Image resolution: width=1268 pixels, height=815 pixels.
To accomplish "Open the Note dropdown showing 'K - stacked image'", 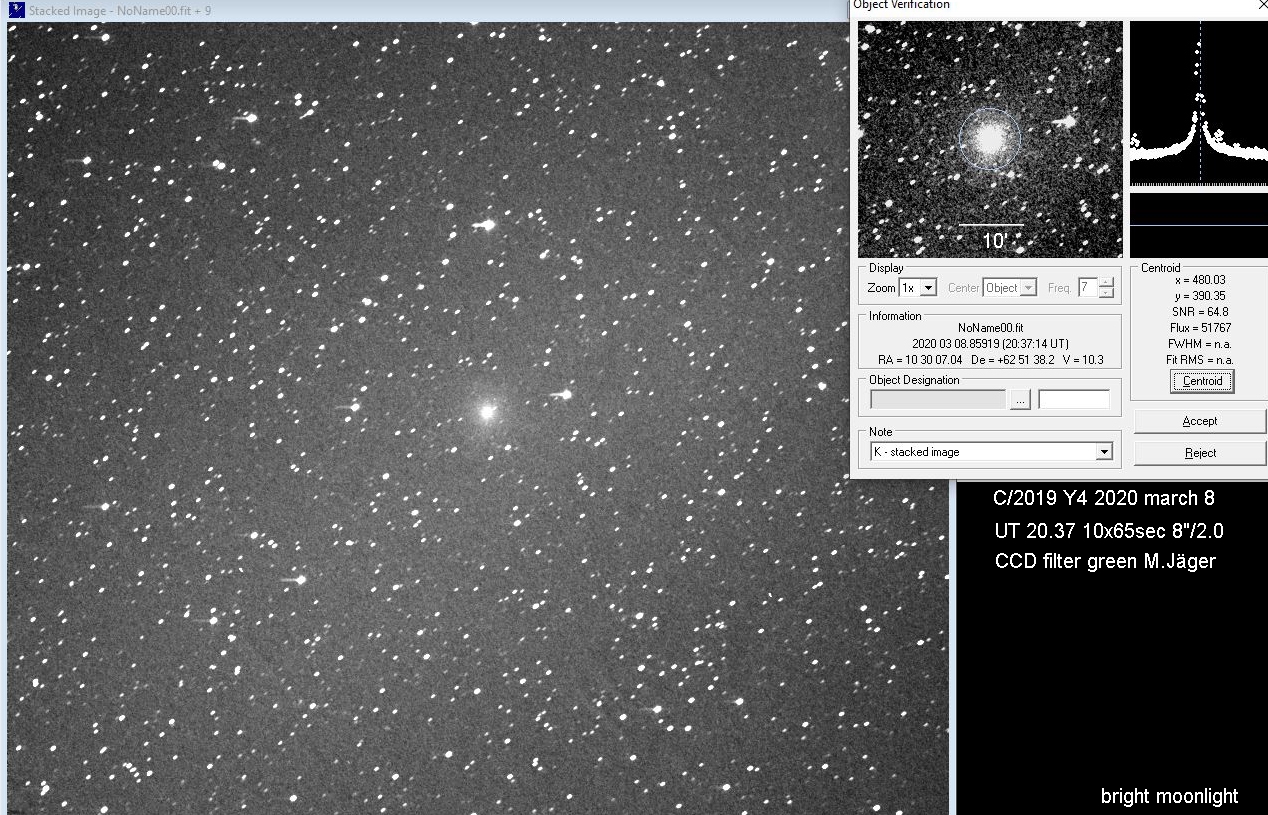I will pyautogui.click(x=1104, y=451).
